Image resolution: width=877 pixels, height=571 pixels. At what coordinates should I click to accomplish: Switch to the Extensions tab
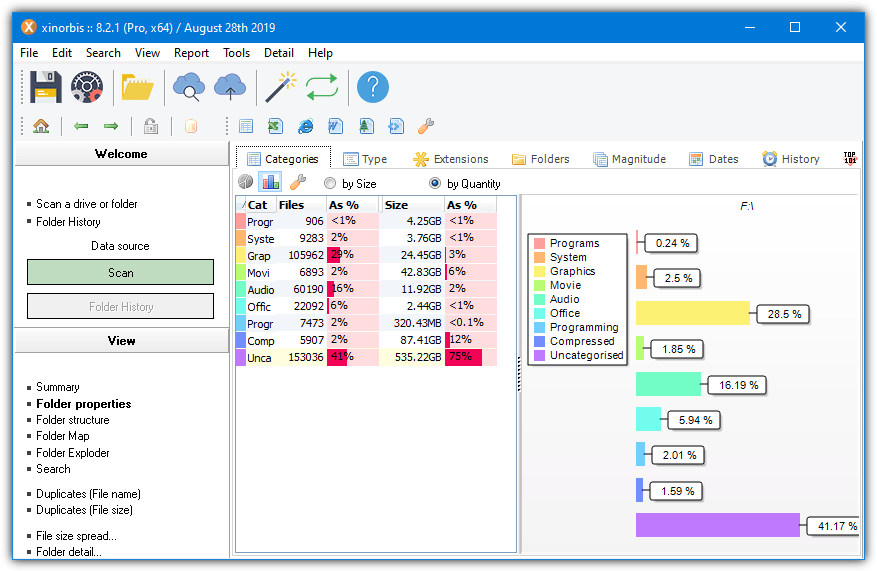point(451,159)
